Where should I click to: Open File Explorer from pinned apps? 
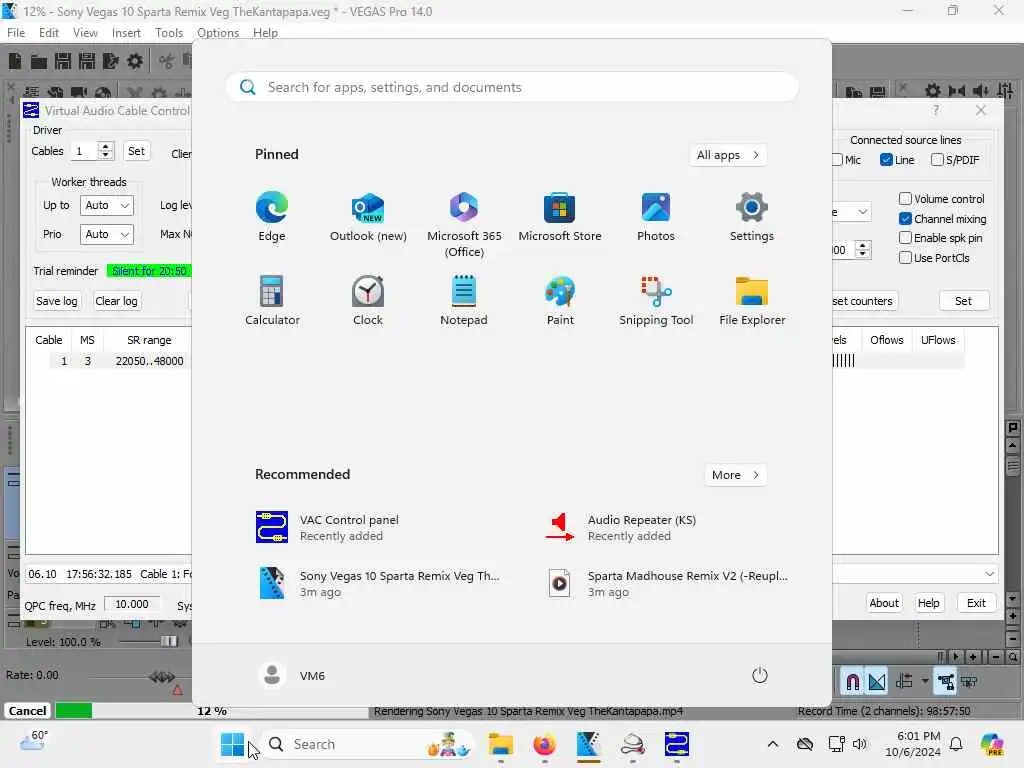click(752, 300)
